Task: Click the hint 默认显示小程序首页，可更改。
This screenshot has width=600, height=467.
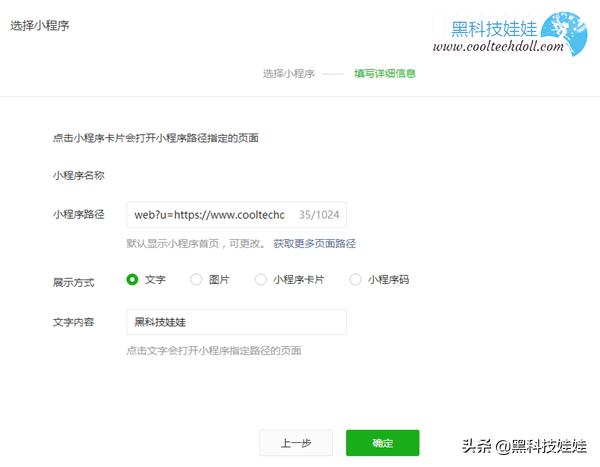Action: pyautogui.click(x=196, y=243)
